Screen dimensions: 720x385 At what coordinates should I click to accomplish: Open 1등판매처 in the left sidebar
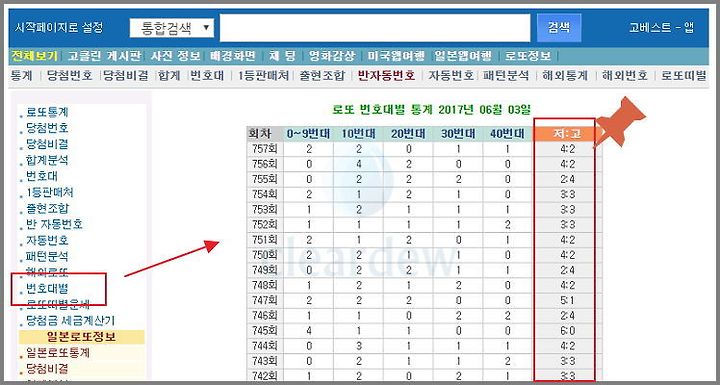50,192
